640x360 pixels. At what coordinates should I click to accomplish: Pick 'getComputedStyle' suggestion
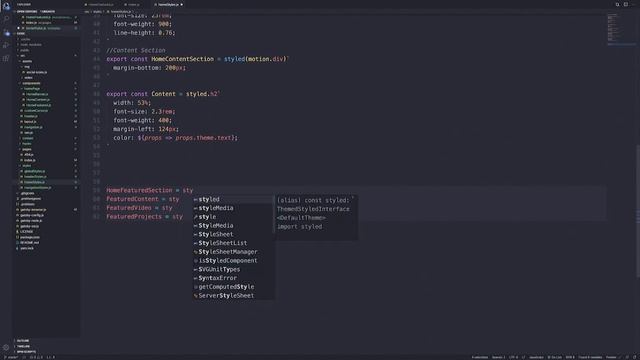(x=234, y=287)
